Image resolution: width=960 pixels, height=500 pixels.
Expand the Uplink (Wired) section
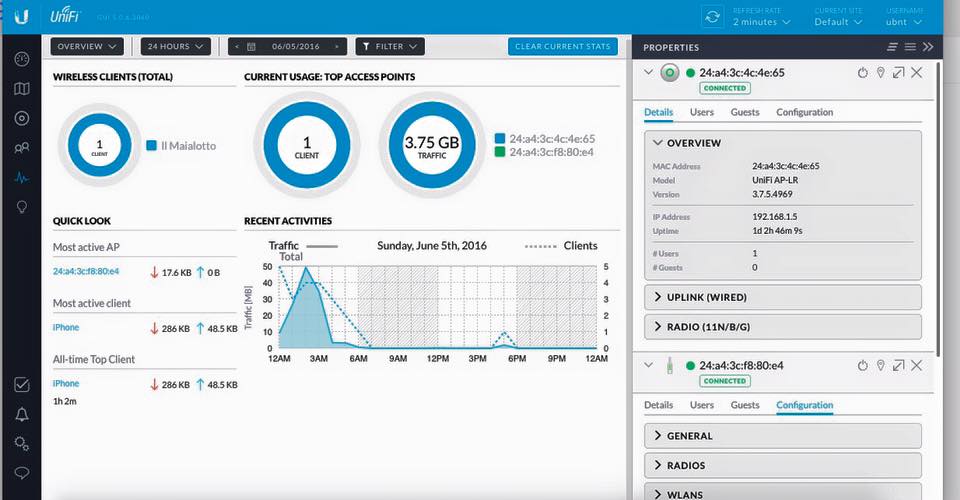782,297
